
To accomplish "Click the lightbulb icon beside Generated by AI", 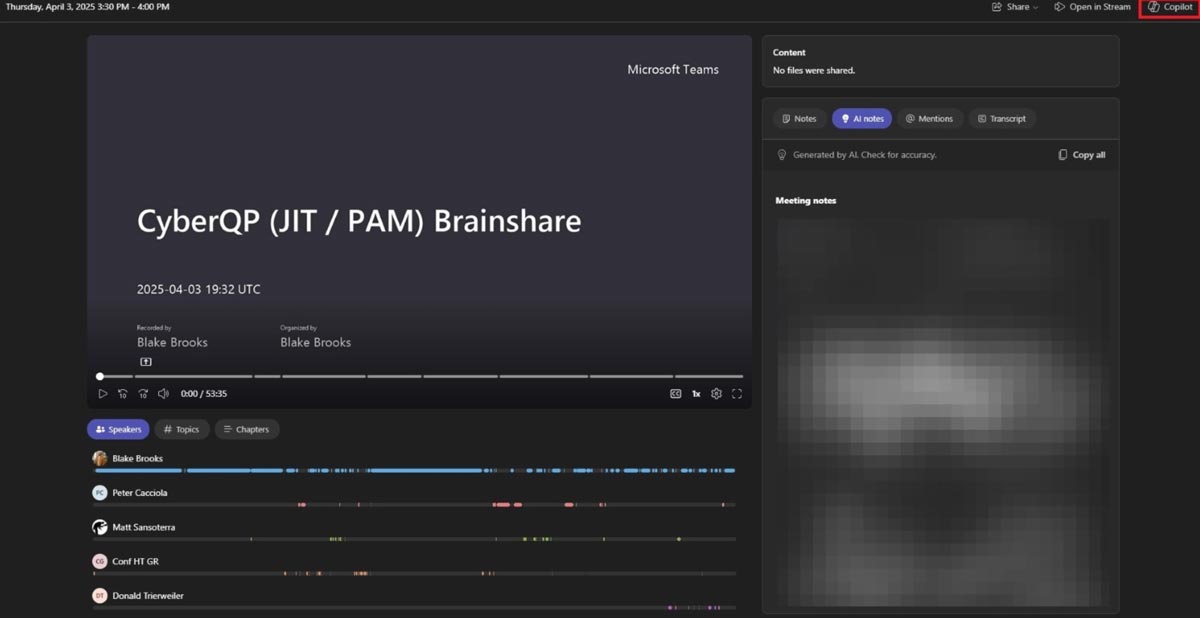I will tap(782, 155).
